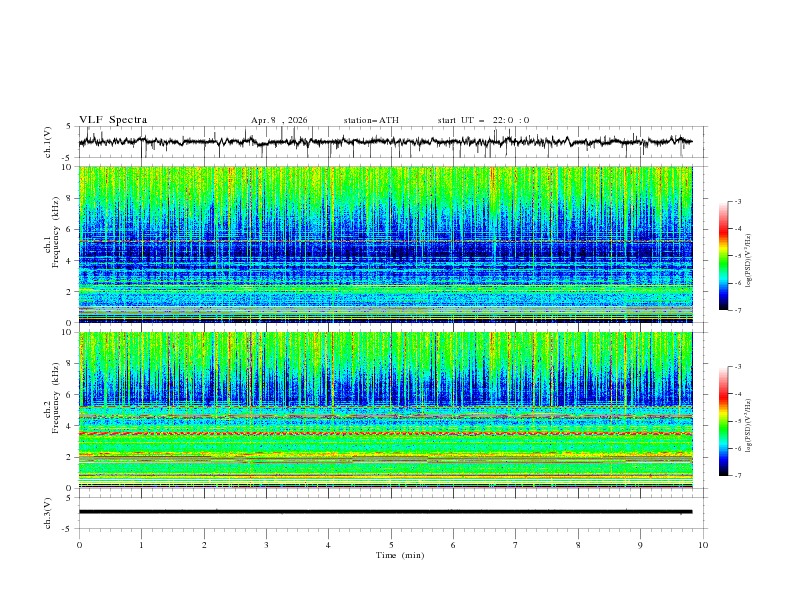The height and width of the screenshot is (612, 792).
Task: Click the ch.2 "Frequency (kHz)" axis label
Action: 56,397
